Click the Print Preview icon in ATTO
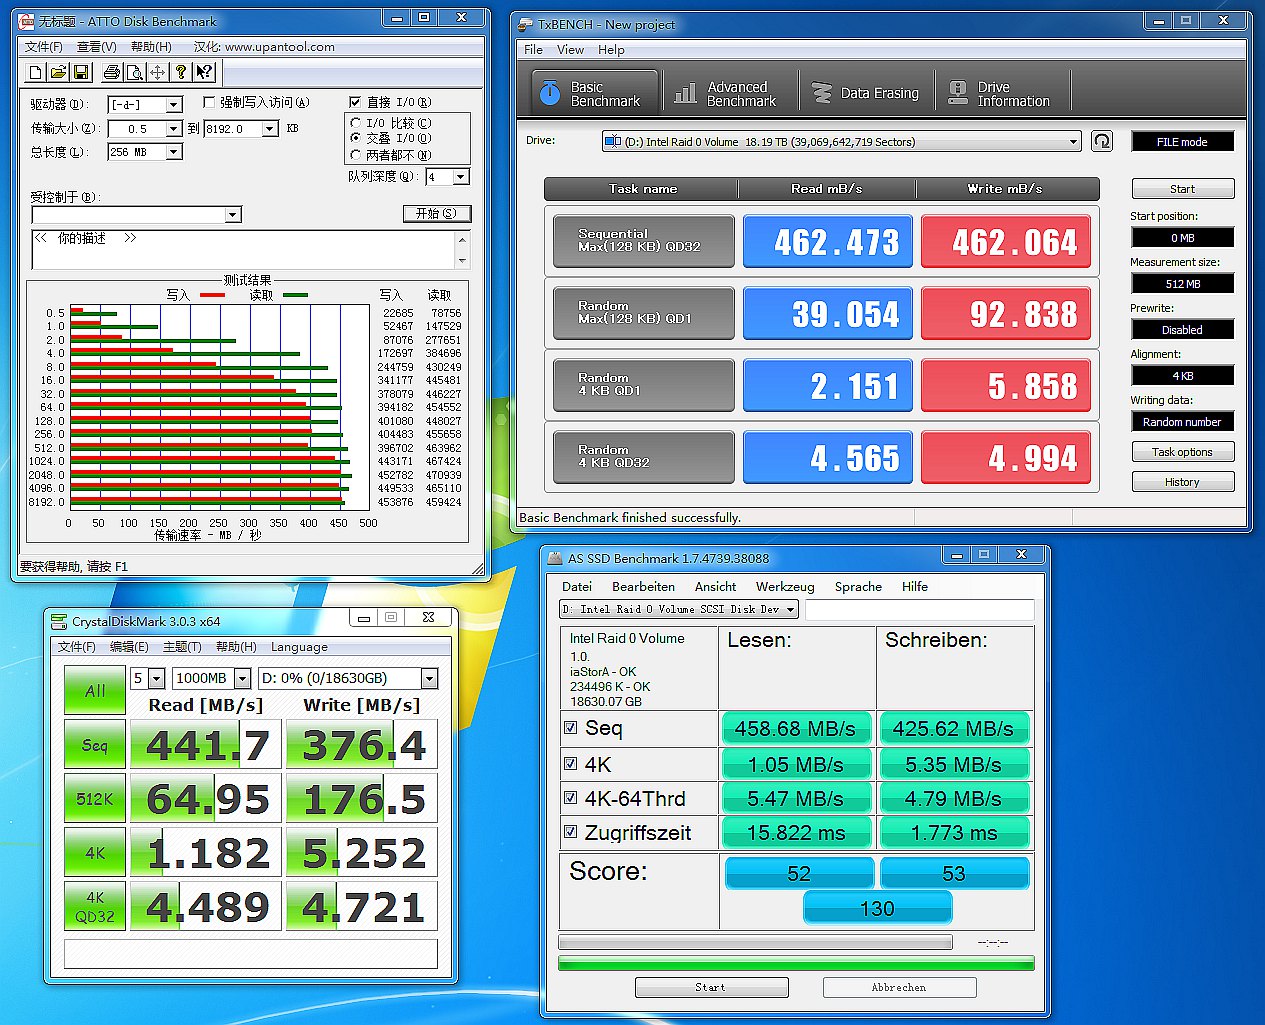Image resolution: width=1265 pixels, height=1025 pixels. click(x=134, y=72)
